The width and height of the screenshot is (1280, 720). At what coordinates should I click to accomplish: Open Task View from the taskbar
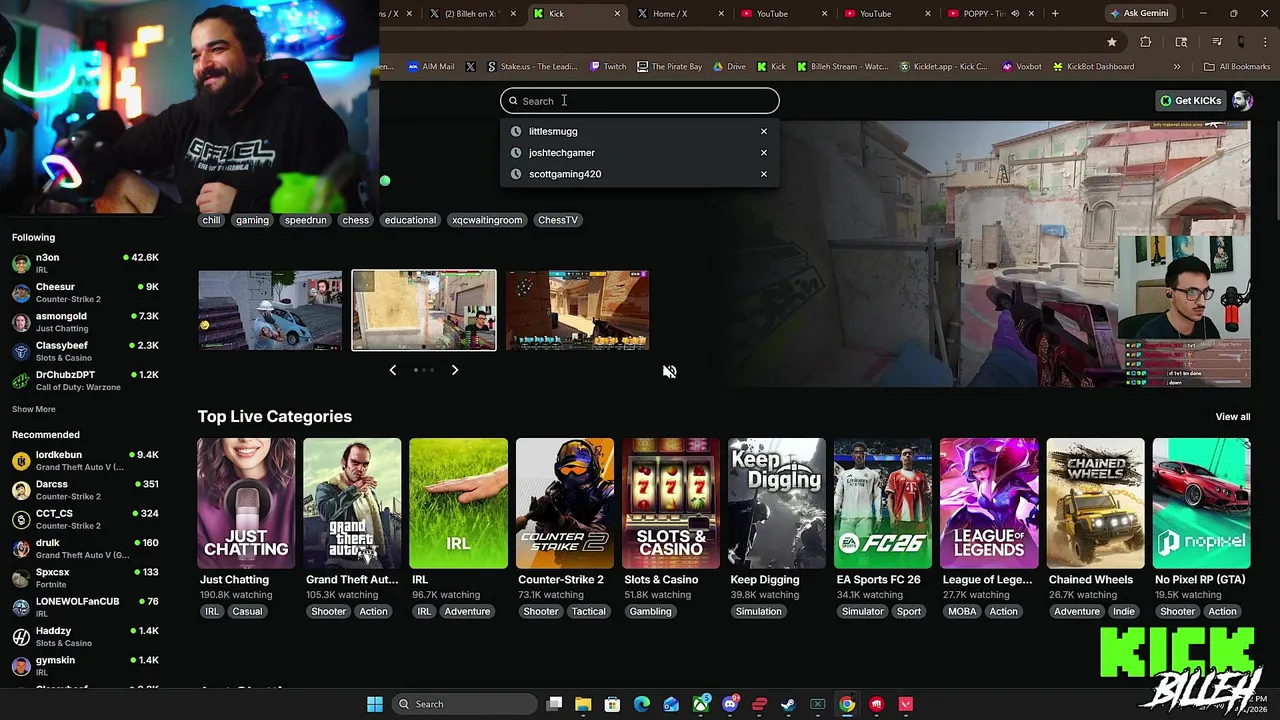[x=554, y=704]
